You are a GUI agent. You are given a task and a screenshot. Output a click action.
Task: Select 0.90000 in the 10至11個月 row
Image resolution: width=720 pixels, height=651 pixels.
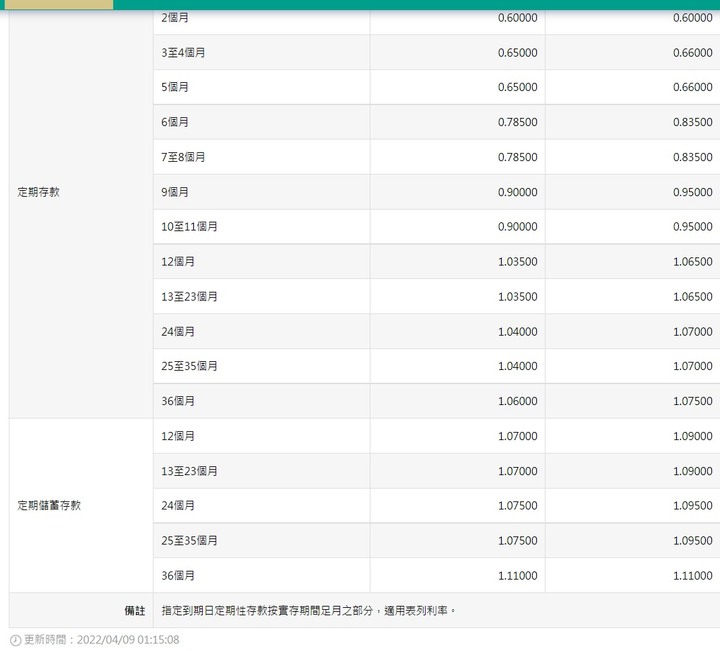pos(518,227)
